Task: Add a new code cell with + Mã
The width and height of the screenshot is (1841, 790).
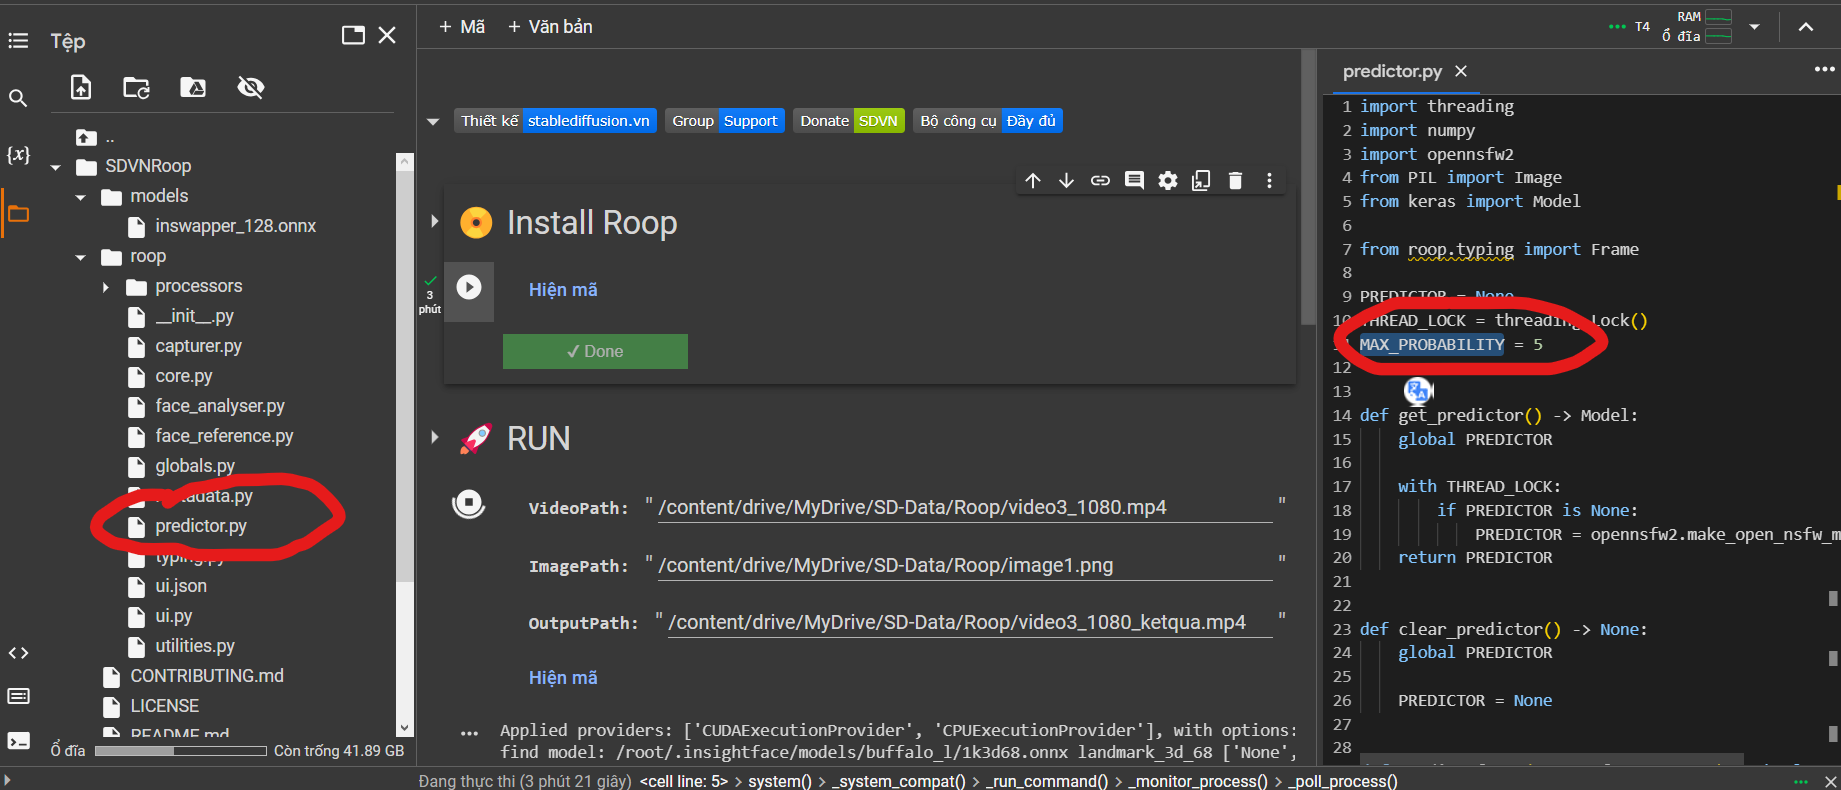Action: pos(462,27)
